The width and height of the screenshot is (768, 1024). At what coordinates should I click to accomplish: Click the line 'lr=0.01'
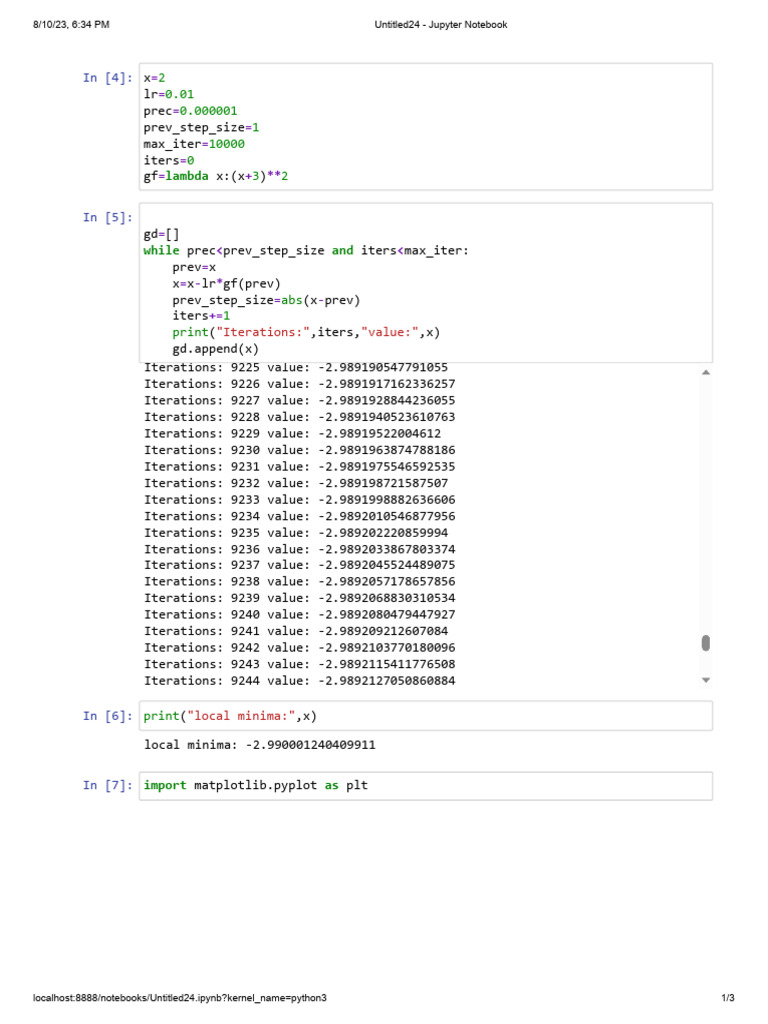168,94
